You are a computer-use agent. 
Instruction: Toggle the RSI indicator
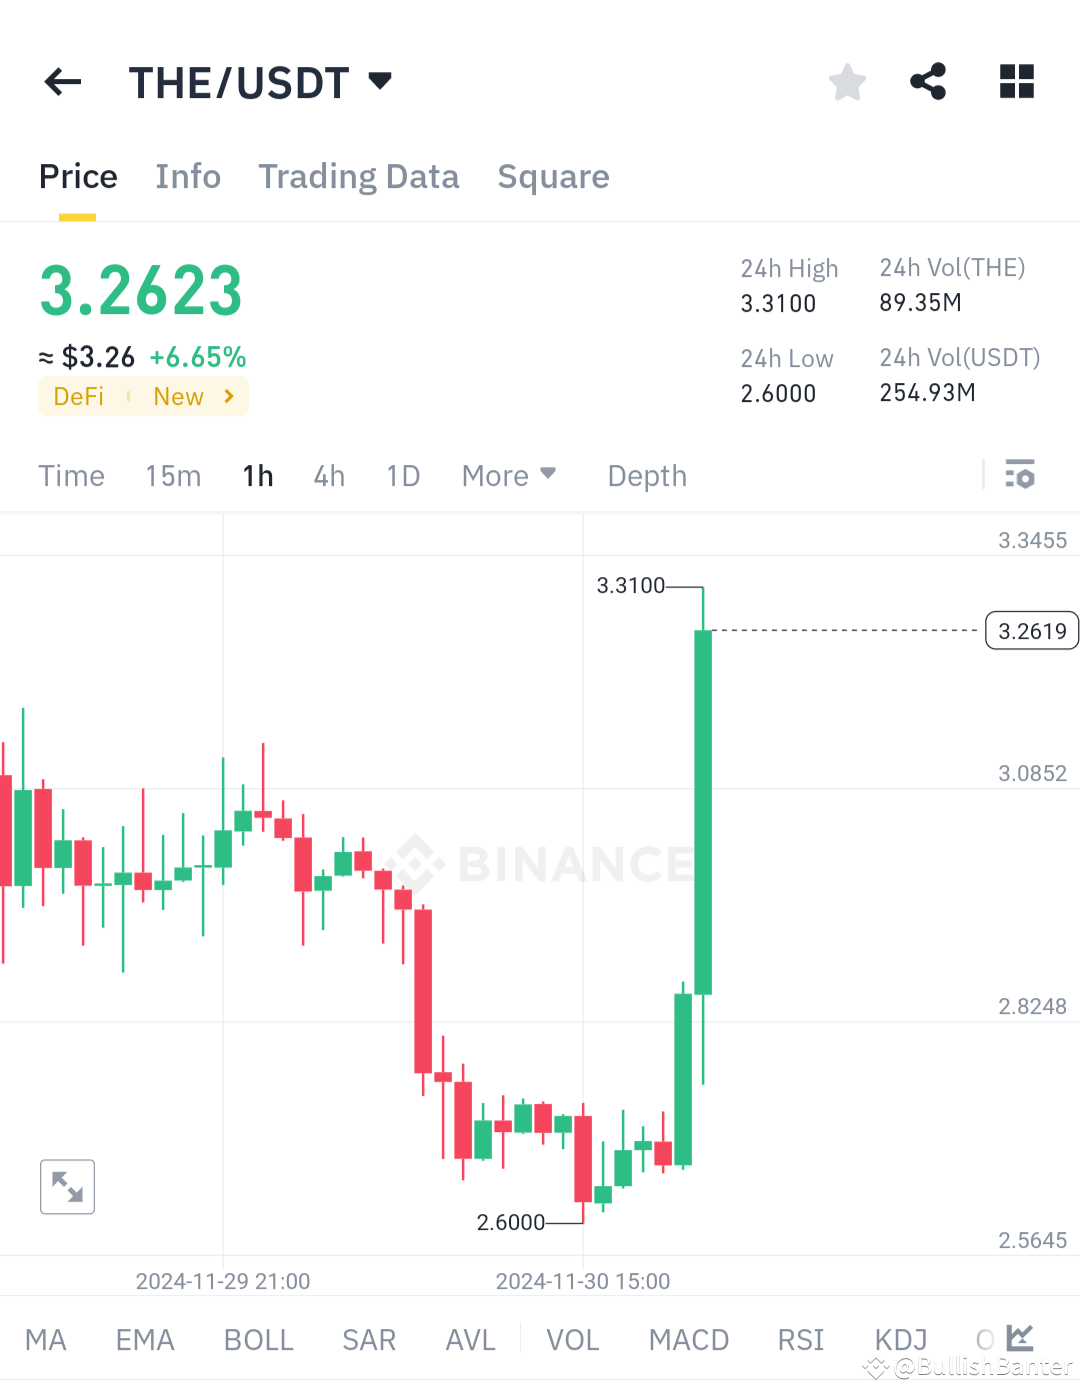799,1340
